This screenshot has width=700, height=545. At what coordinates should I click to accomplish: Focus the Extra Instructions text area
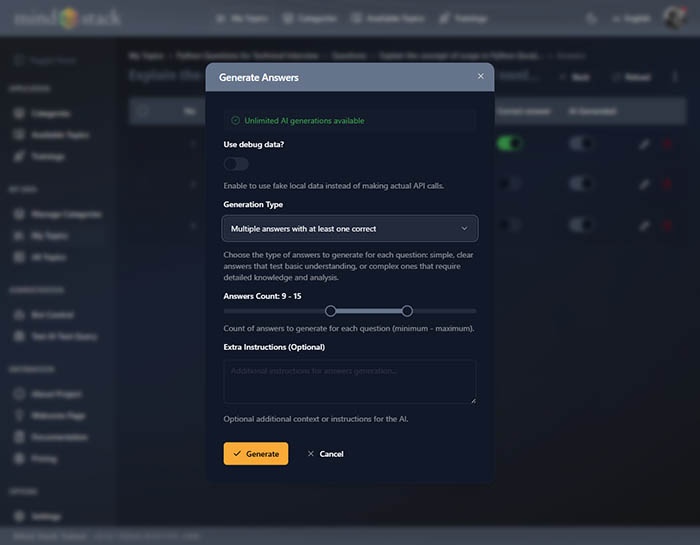click(x=350, y=382)
